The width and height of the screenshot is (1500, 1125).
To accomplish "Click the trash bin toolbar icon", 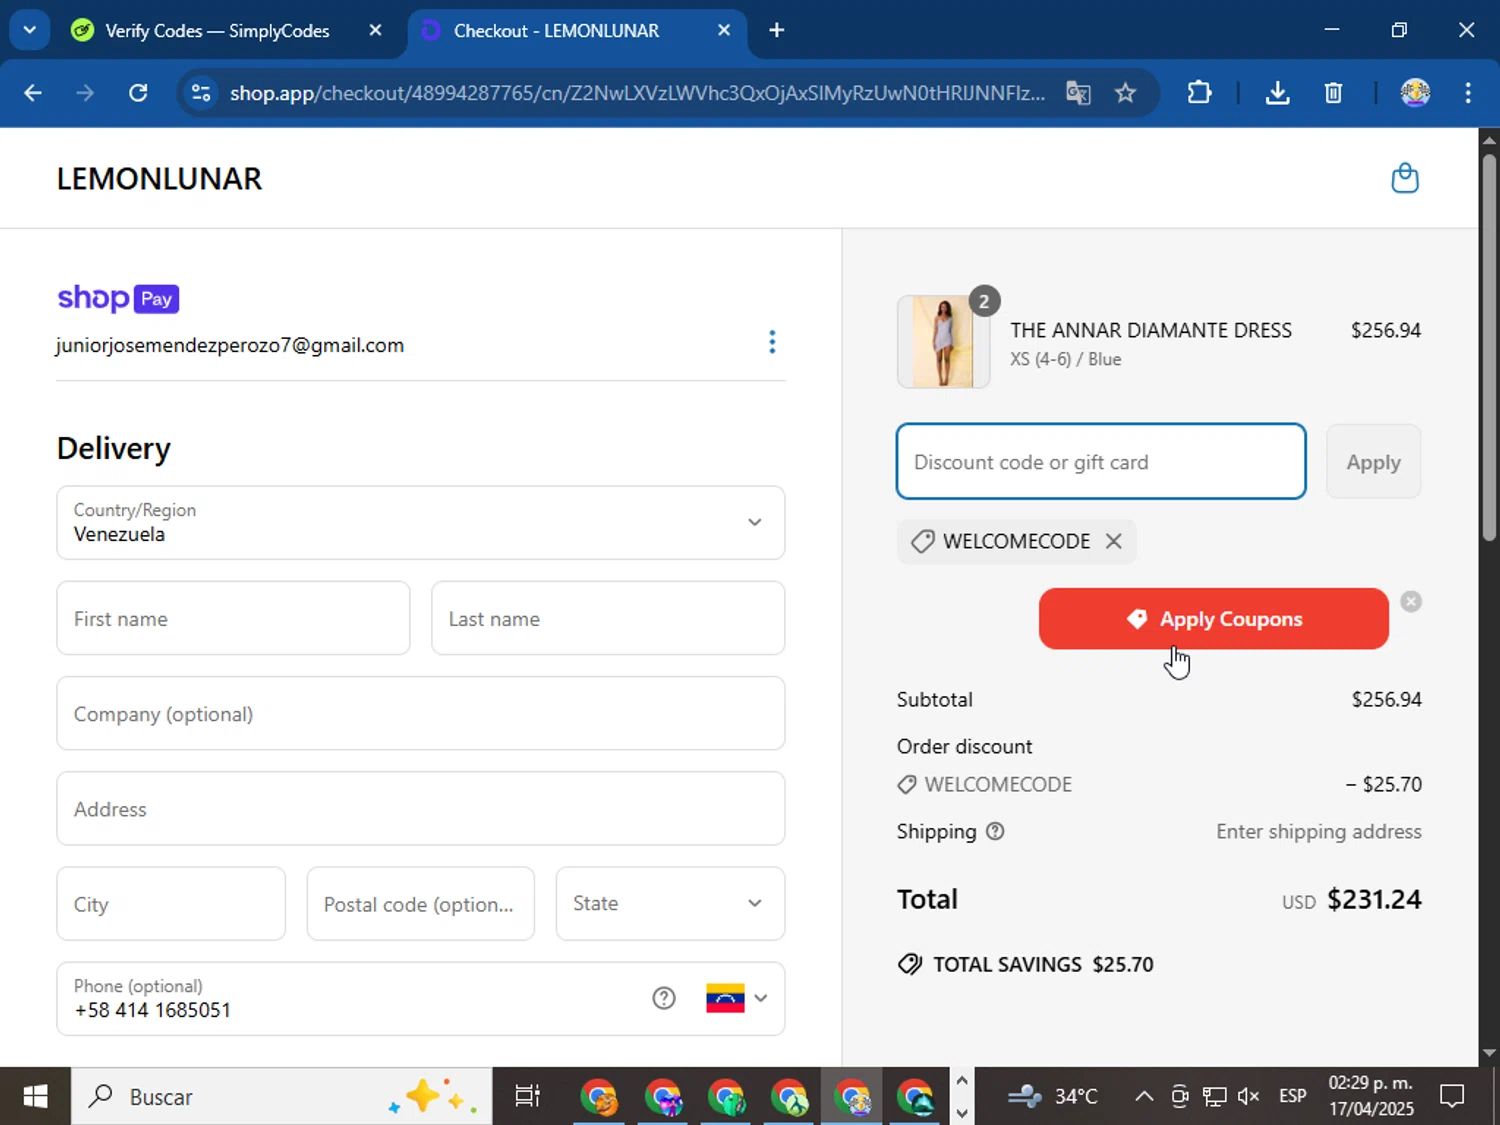I will point(1333,93).
